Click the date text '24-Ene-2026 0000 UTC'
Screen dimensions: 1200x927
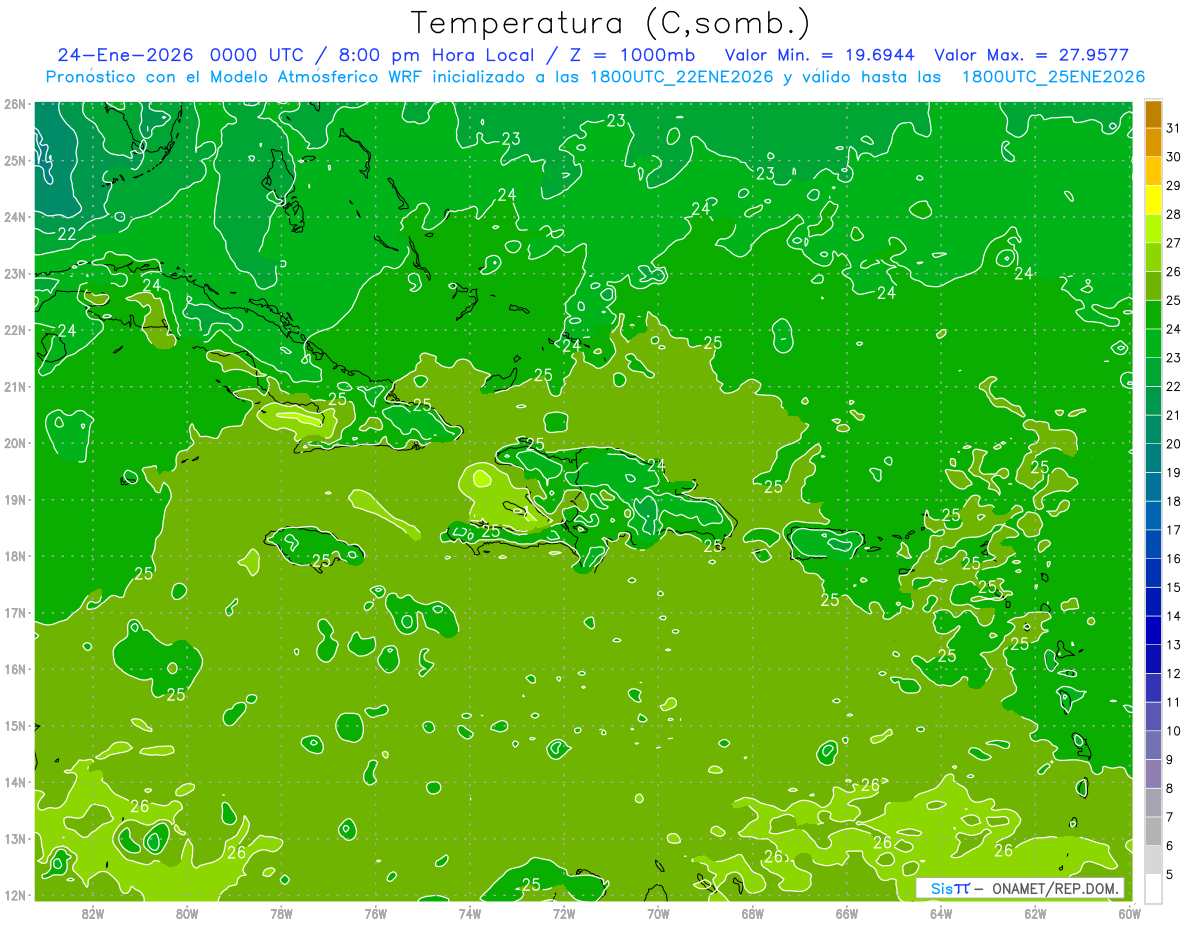180,55
